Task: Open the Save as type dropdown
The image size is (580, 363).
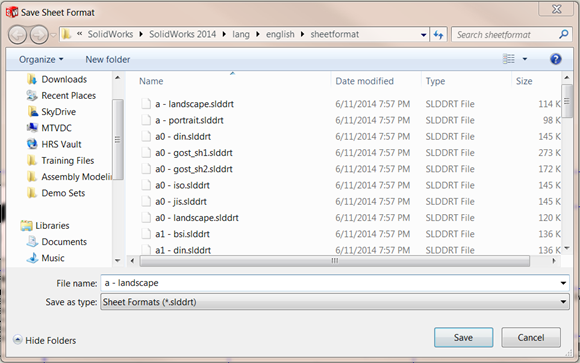Action: (x=335, y=302)
